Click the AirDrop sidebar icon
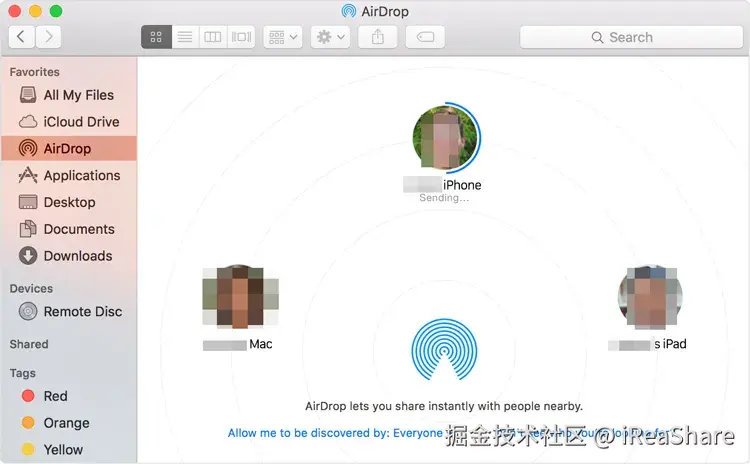Viewport: 750px width, 464px height. [28, 148]
